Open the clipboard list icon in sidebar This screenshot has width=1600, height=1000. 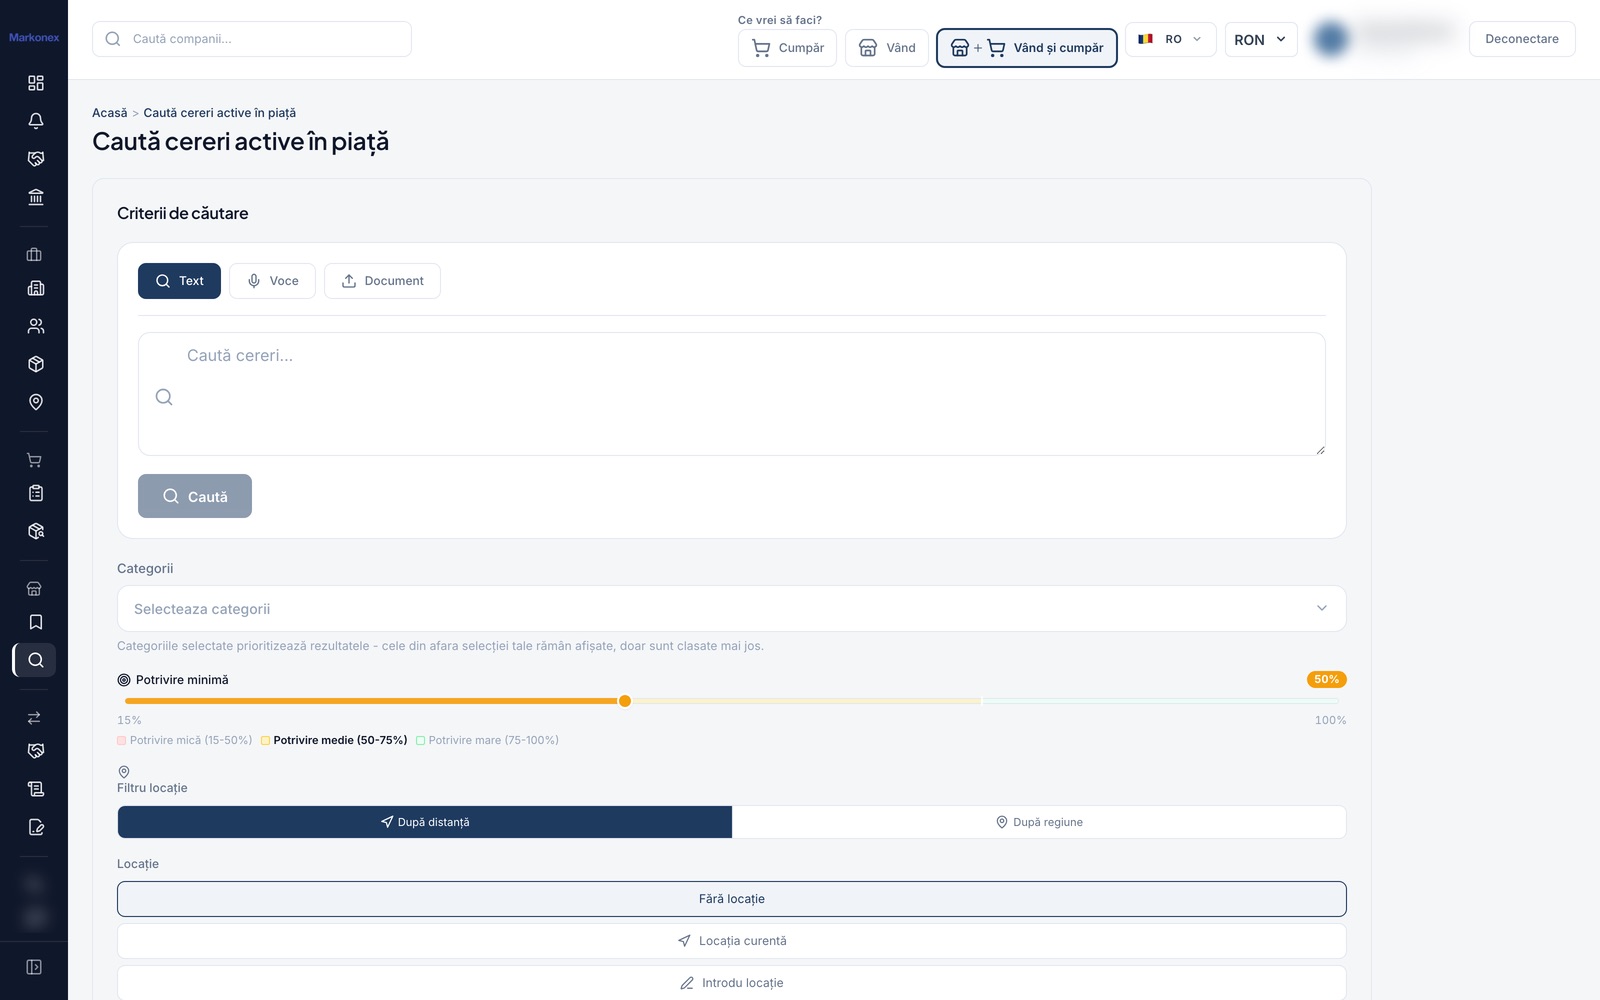pyautogui.click(x=36, y=493)
